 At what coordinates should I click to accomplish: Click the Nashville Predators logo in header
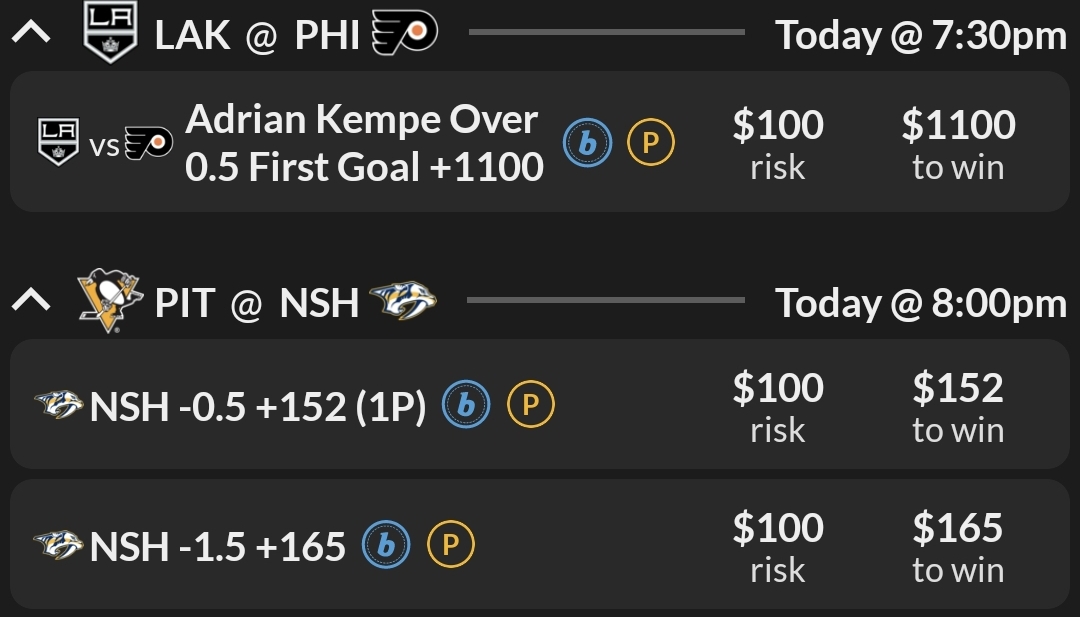click(403, 300)
